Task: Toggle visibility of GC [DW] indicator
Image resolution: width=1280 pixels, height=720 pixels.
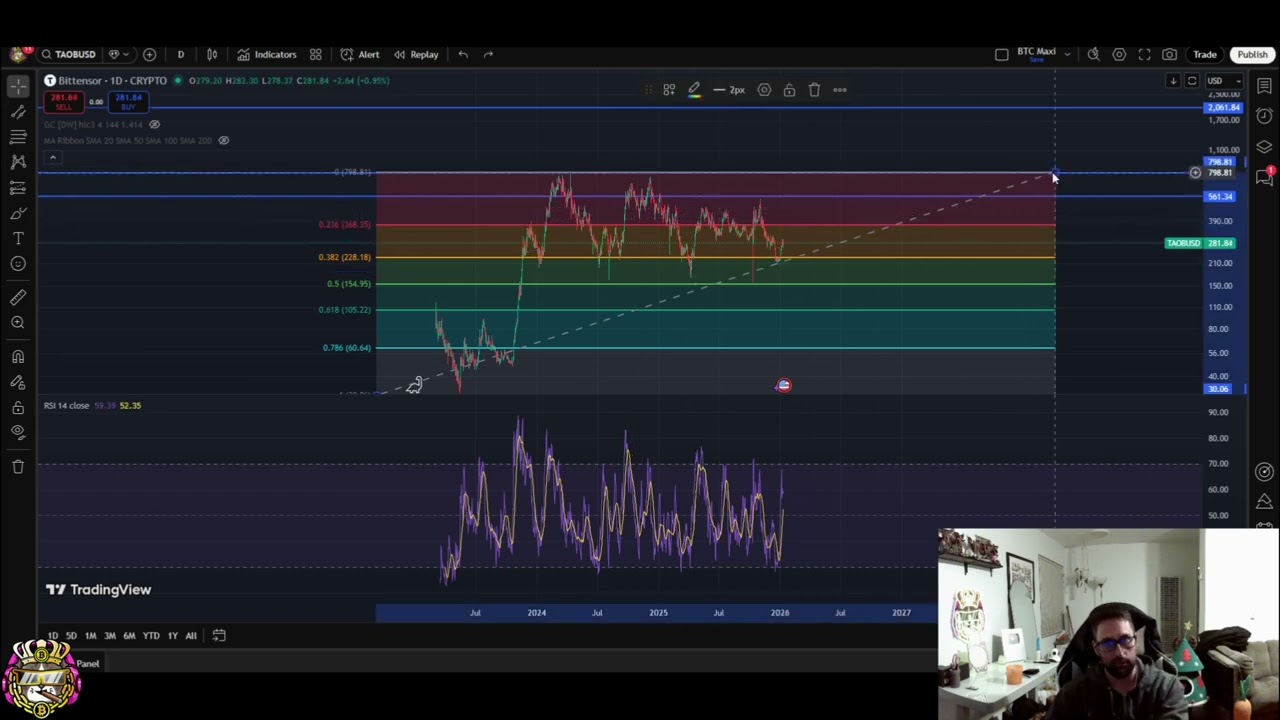Action: [154, 124]
